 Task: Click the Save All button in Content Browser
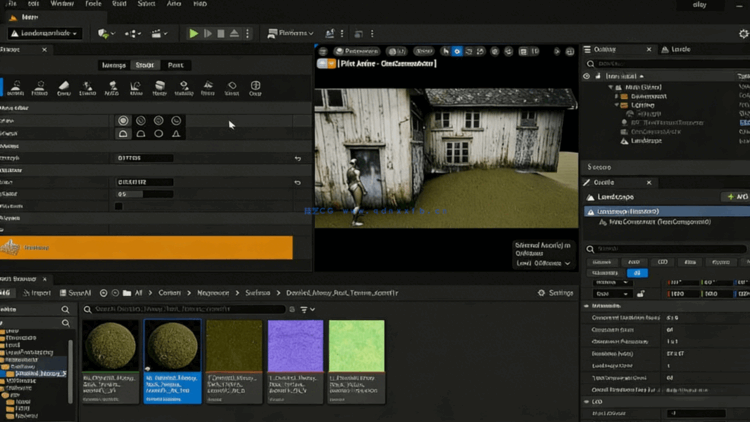(x=75, y=293)
